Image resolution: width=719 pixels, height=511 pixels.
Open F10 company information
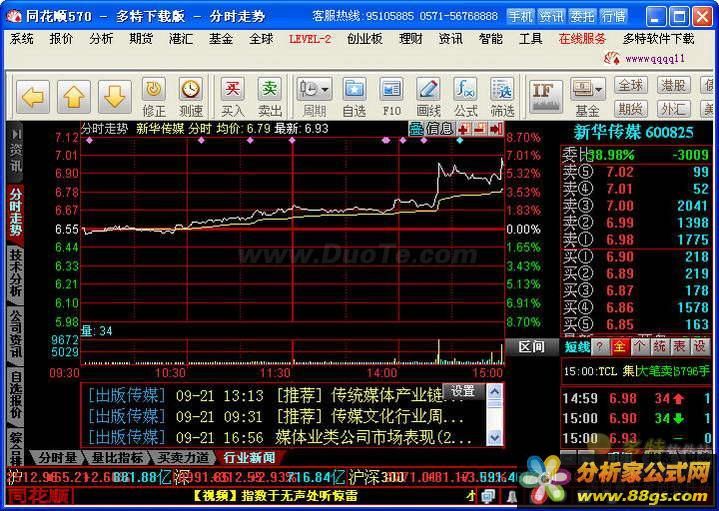[392, 97]
